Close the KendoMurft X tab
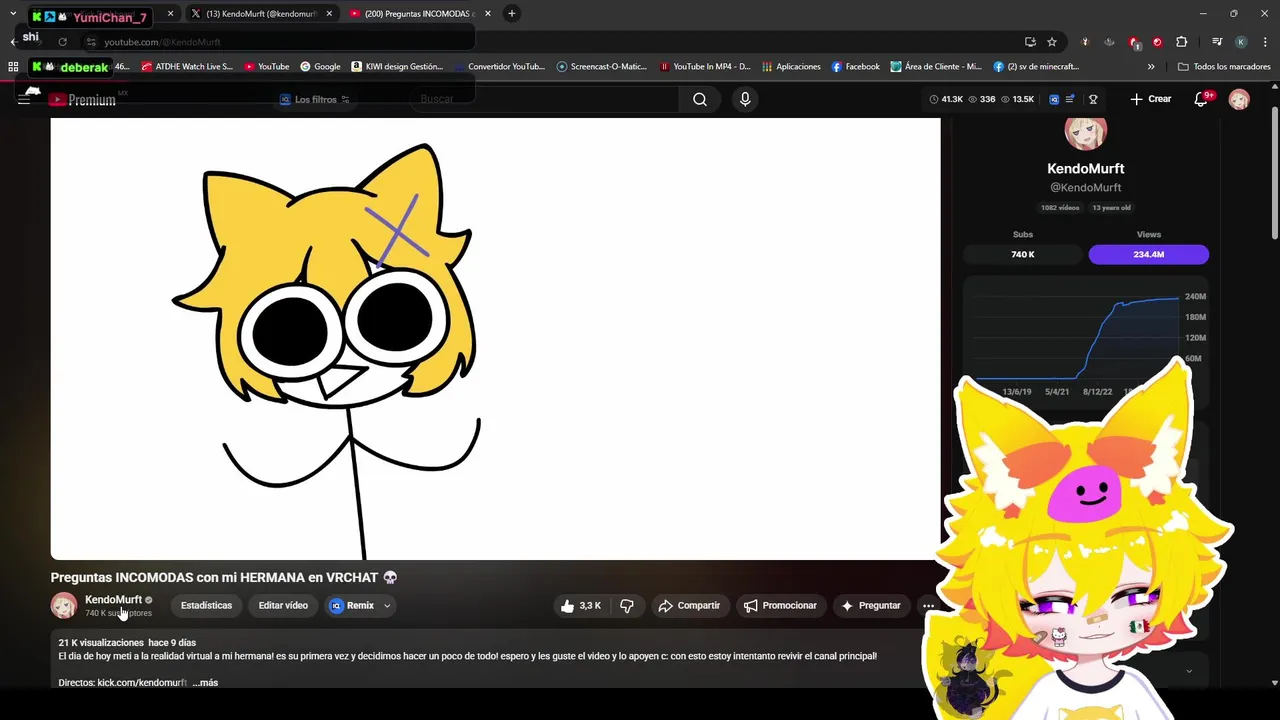The image size is (1280, 720). pos(329,14)
